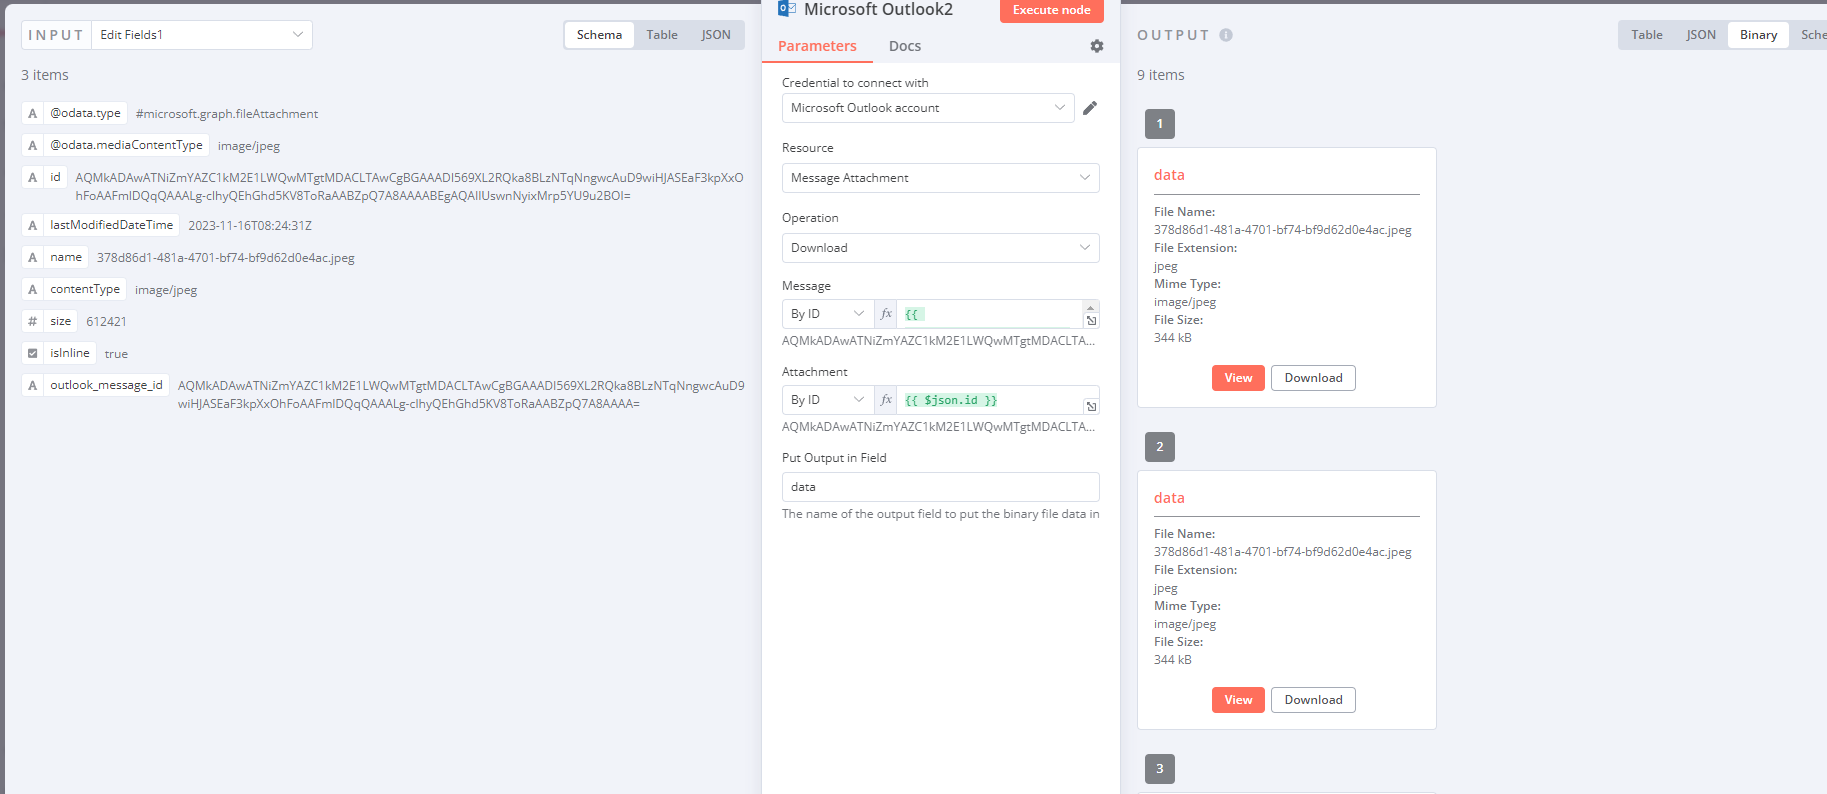Select the JSON view in Input panel
The width and height of the screenshot is (1827, 794).
716,35
